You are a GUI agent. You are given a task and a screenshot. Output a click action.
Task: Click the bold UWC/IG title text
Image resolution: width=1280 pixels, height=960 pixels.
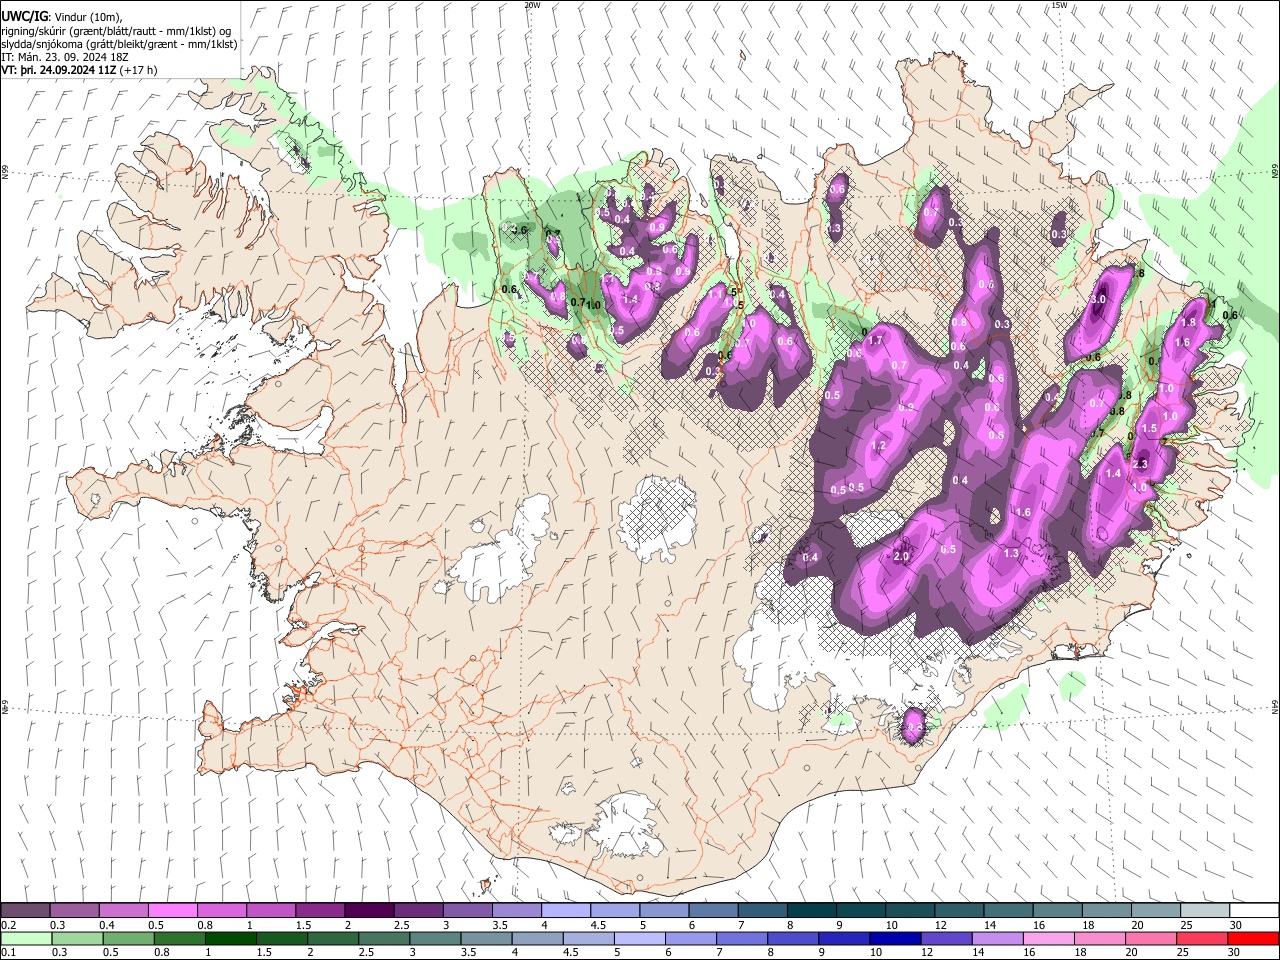point(24,16)
